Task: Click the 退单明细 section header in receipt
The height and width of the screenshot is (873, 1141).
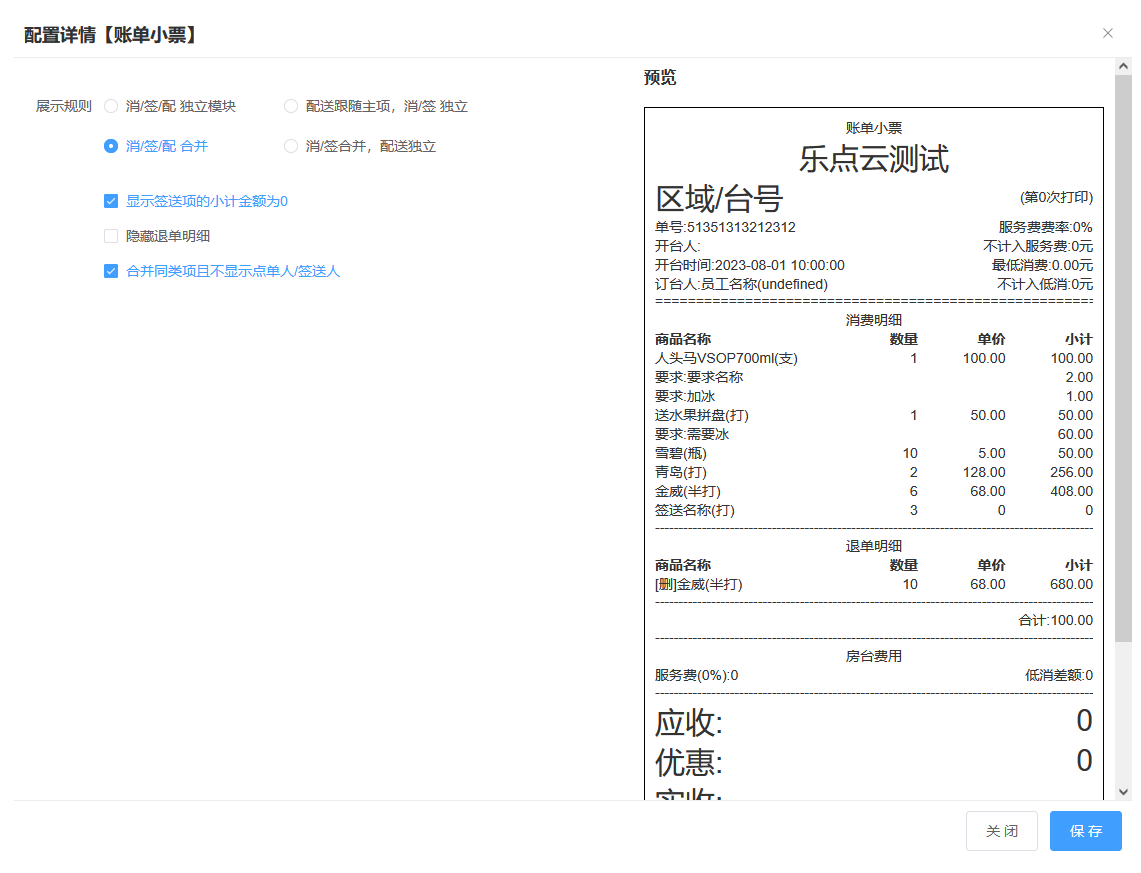Action: [873, 546]
